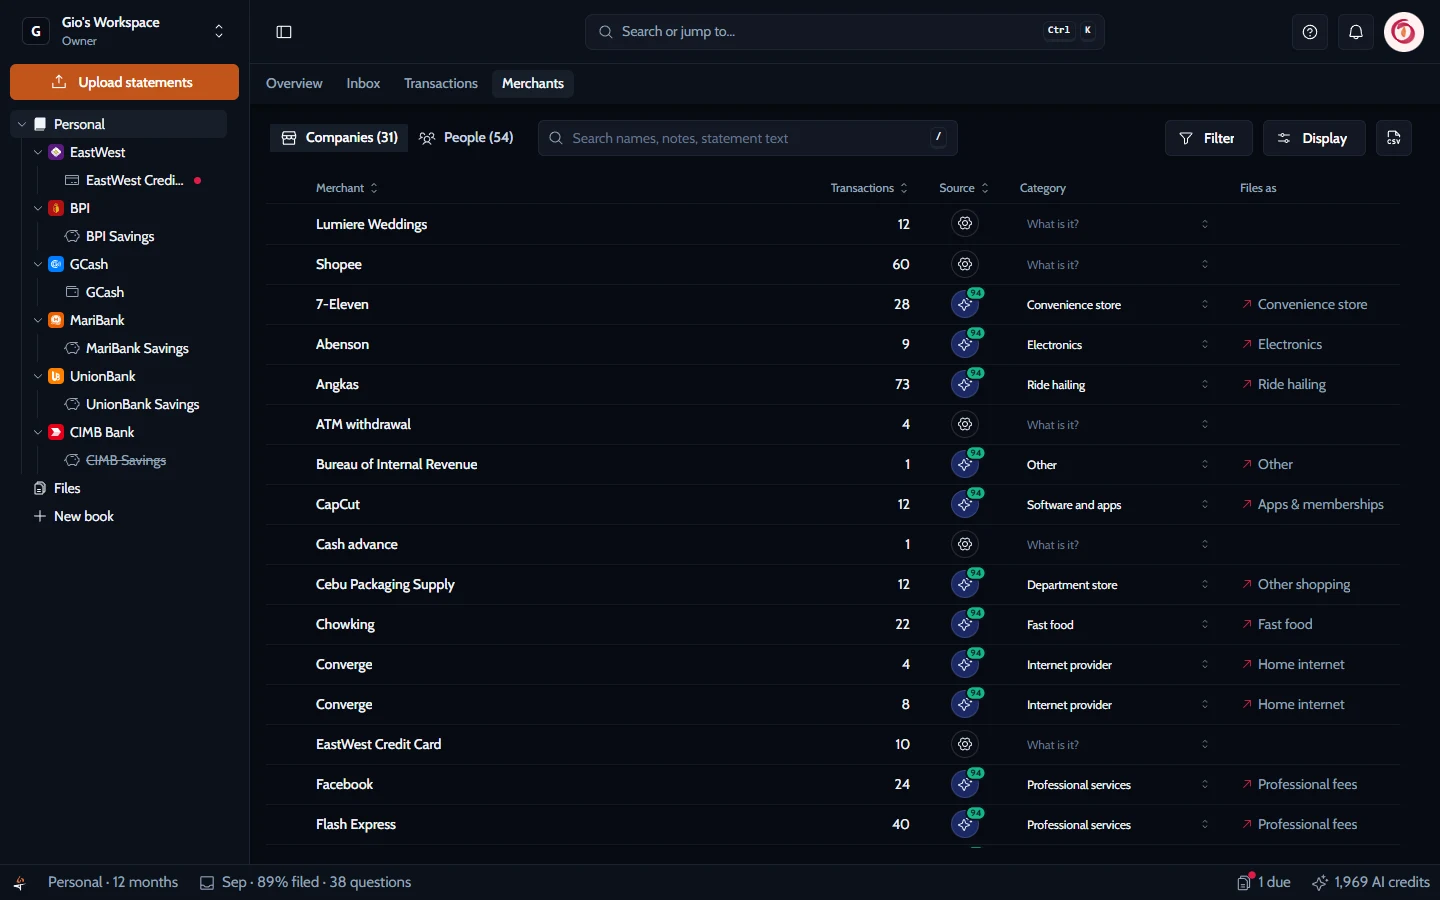Open the workspace switcher chevrons
The image size is (1440, 900).
click(x=219, y=32)
